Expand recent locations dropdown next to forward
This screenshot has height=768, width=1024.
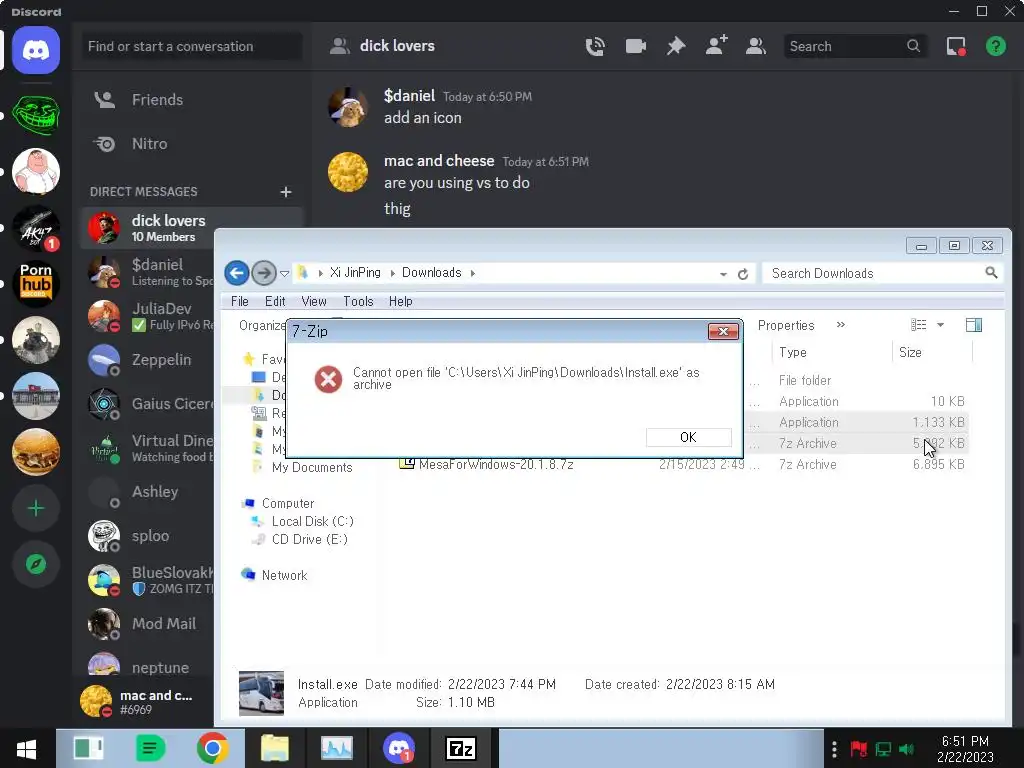tap(284, 274)
